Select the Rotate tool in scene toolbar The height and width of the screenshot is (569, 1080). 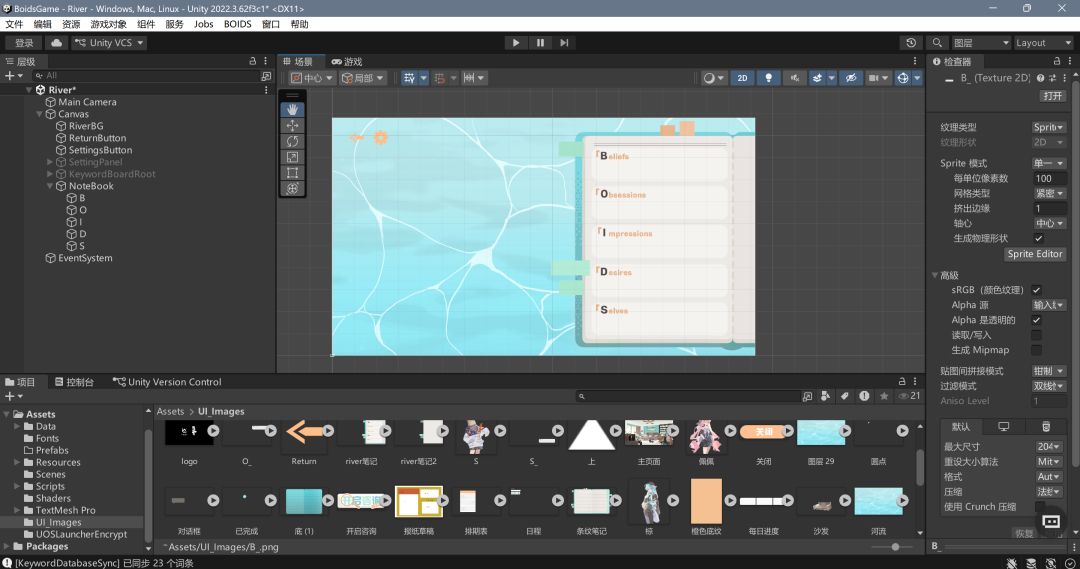pyautogui.click(x=292, y=141)
